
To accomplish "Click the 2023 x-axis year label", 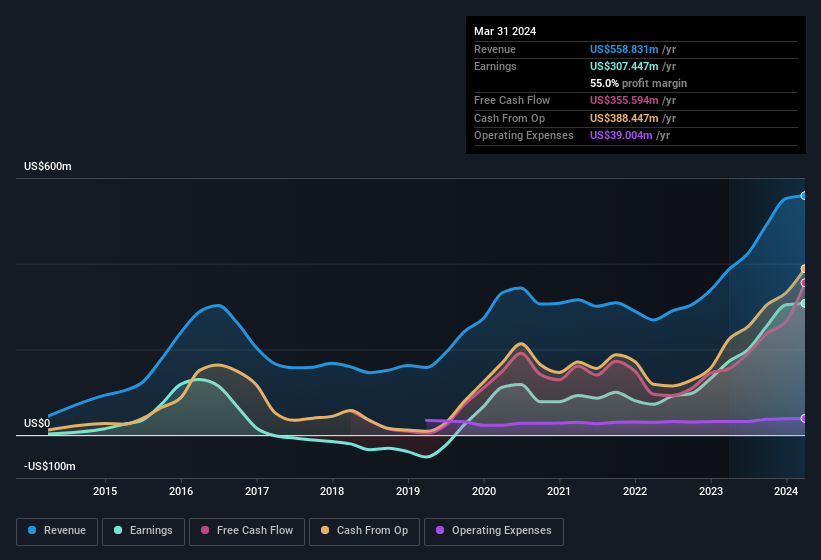I will [711, 491].
